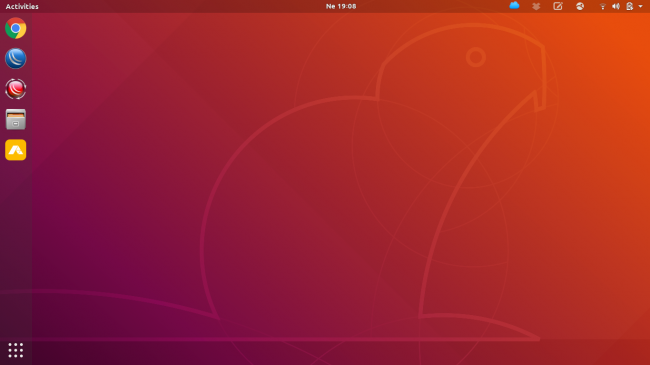
Task: Open Wi-Fi network status icon
Action: click(x=603, y=6)
